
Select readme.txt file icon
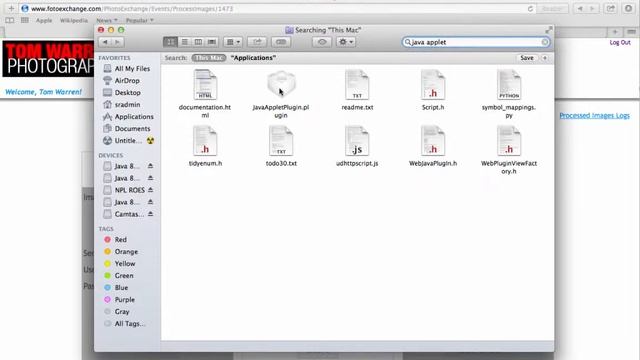point(357,84)
